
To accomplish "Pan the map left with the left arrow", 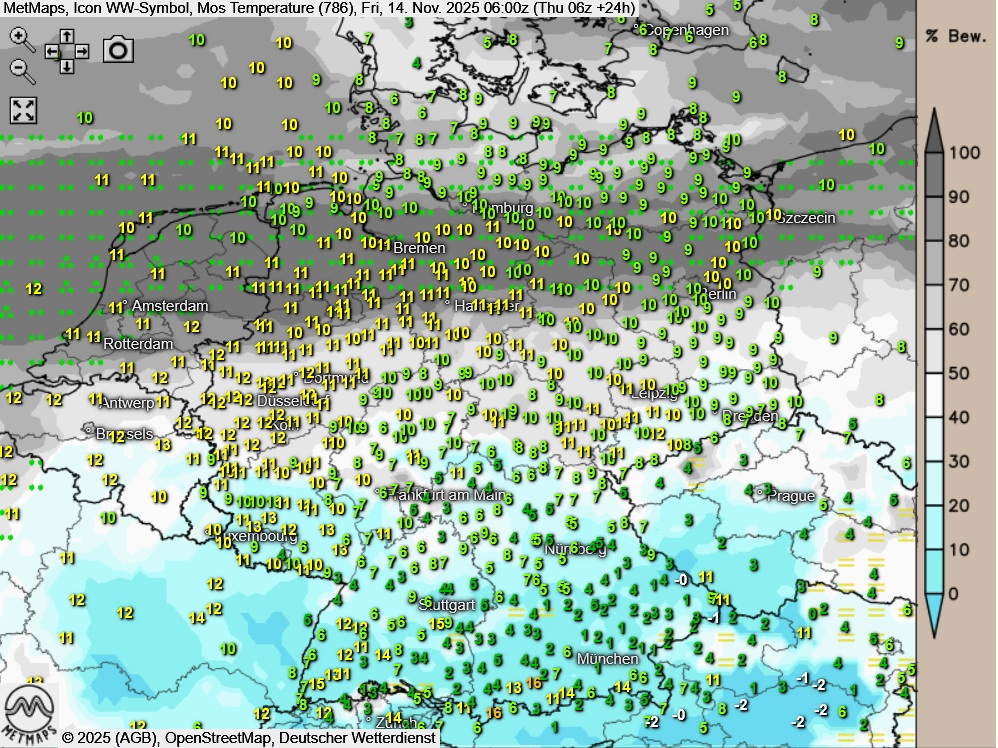I will click(52, 51).
